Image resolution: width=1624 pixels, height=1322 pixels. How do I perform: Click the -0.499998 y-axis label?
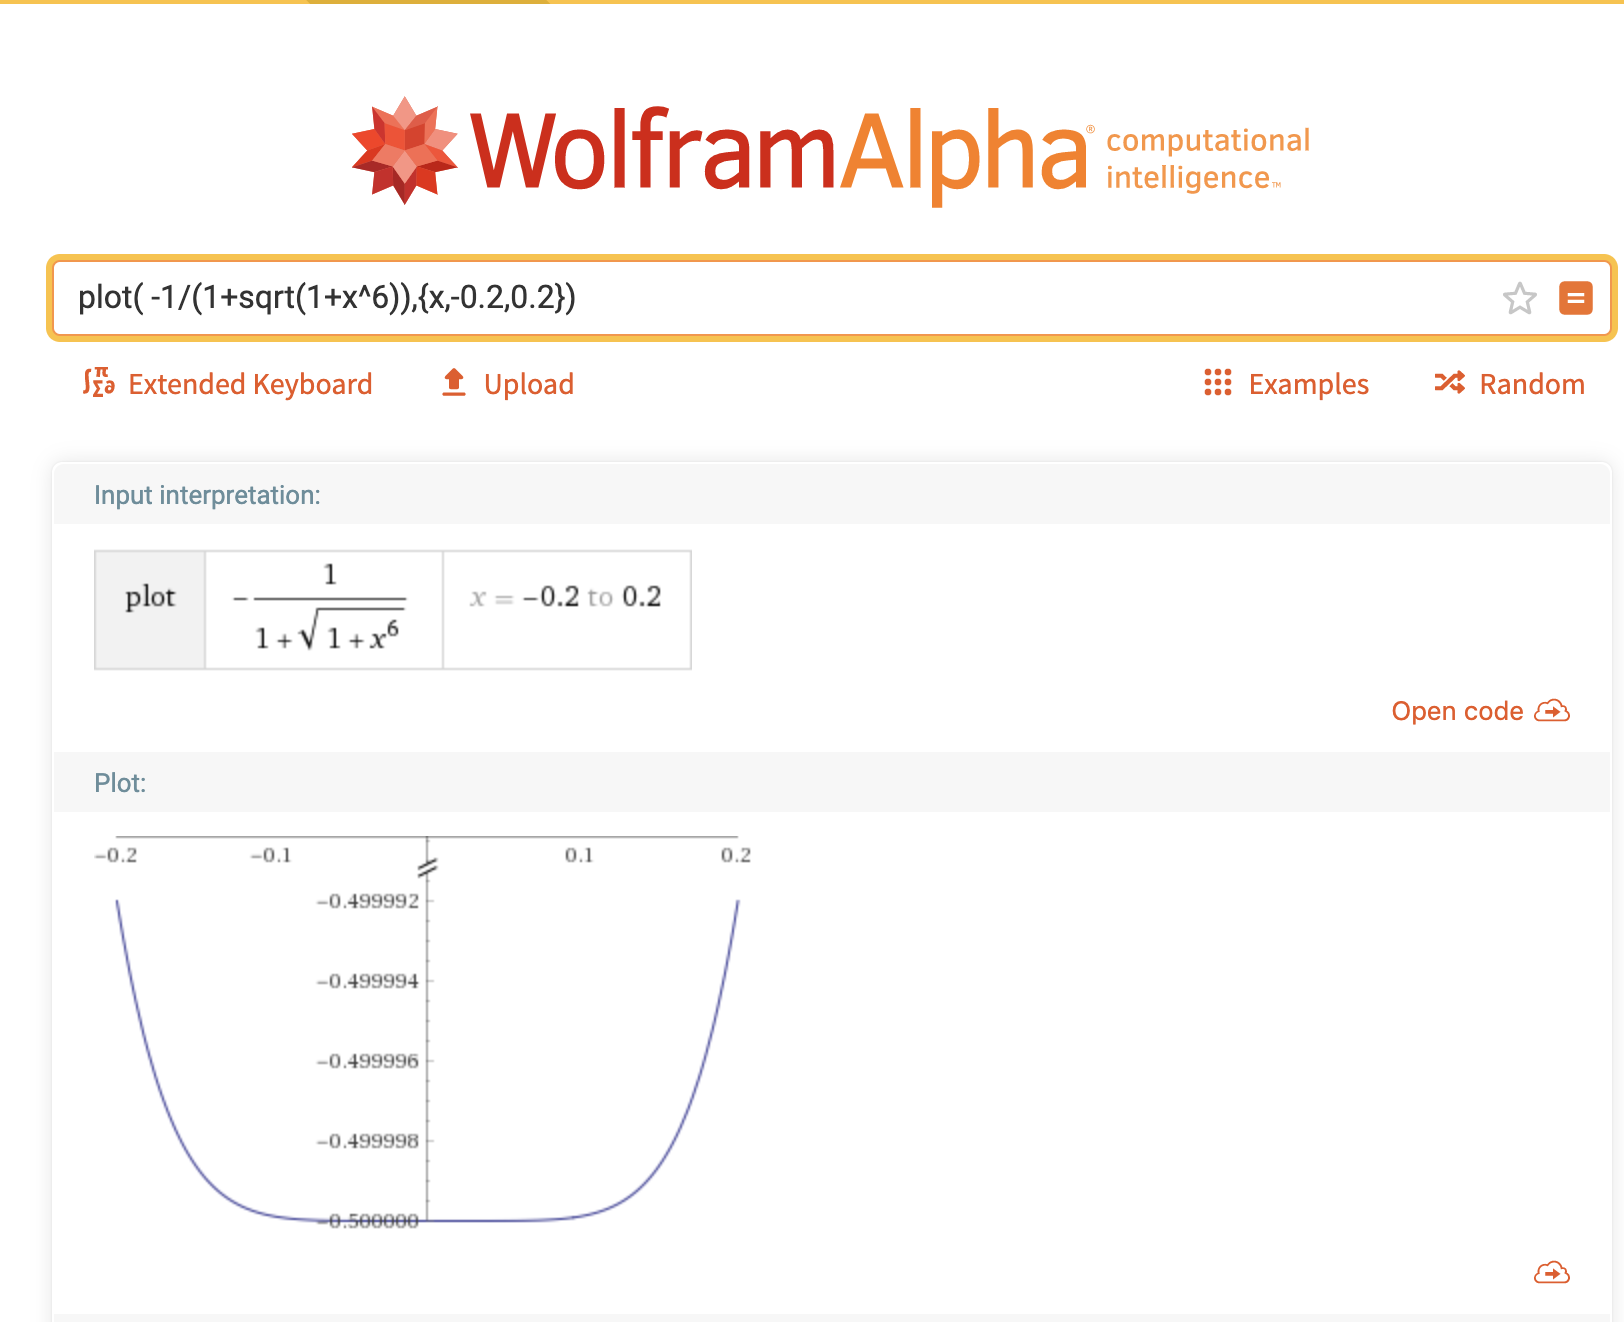point(368,1141)
